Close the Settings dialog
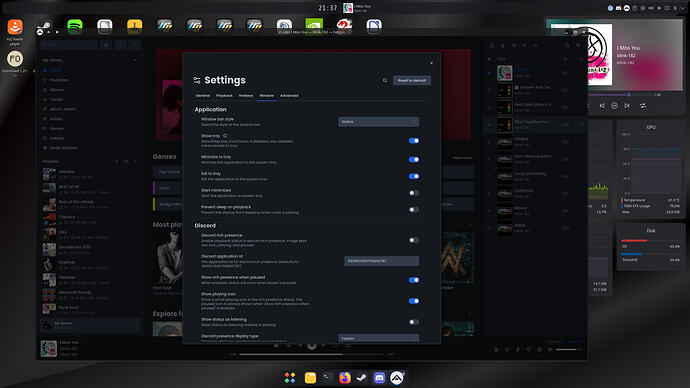 point(431,63)
